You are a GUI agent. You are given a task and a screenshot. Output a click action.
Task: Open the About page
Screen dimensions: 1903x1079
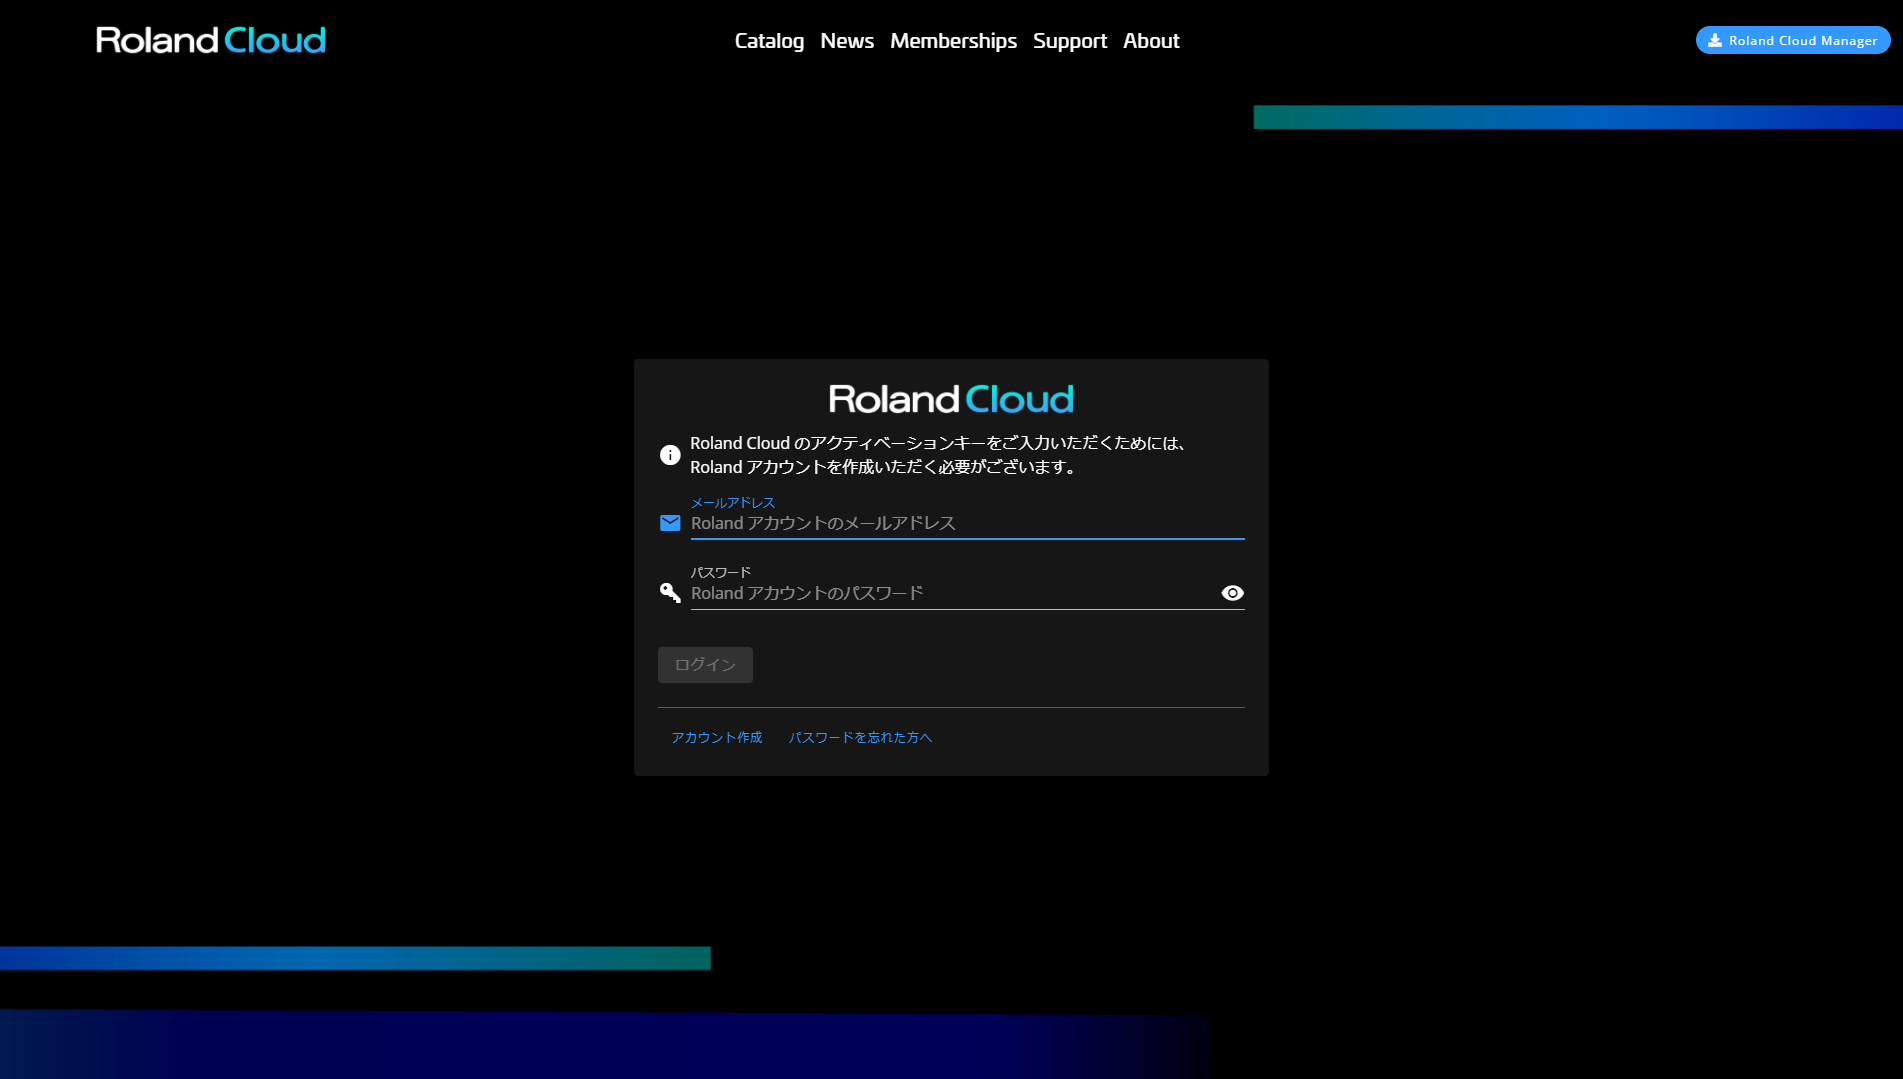click(x=1151, y=41)
